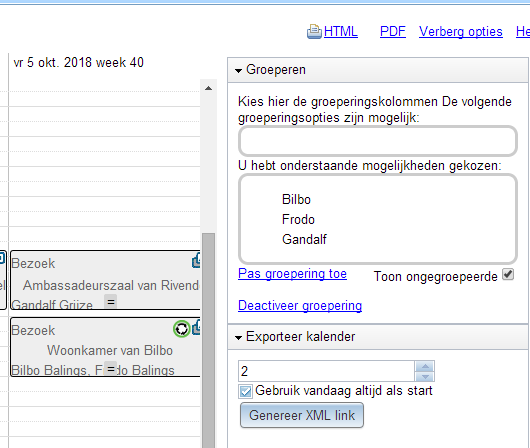Click lock icon on Ambassadeurszaal appointment
This screenshot has width=530, height=448.
tap(196, 261)
